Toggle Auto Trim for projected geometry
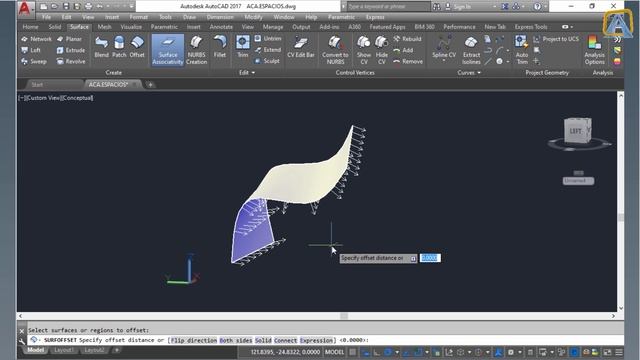640x360 pixels. click(522, 50)
